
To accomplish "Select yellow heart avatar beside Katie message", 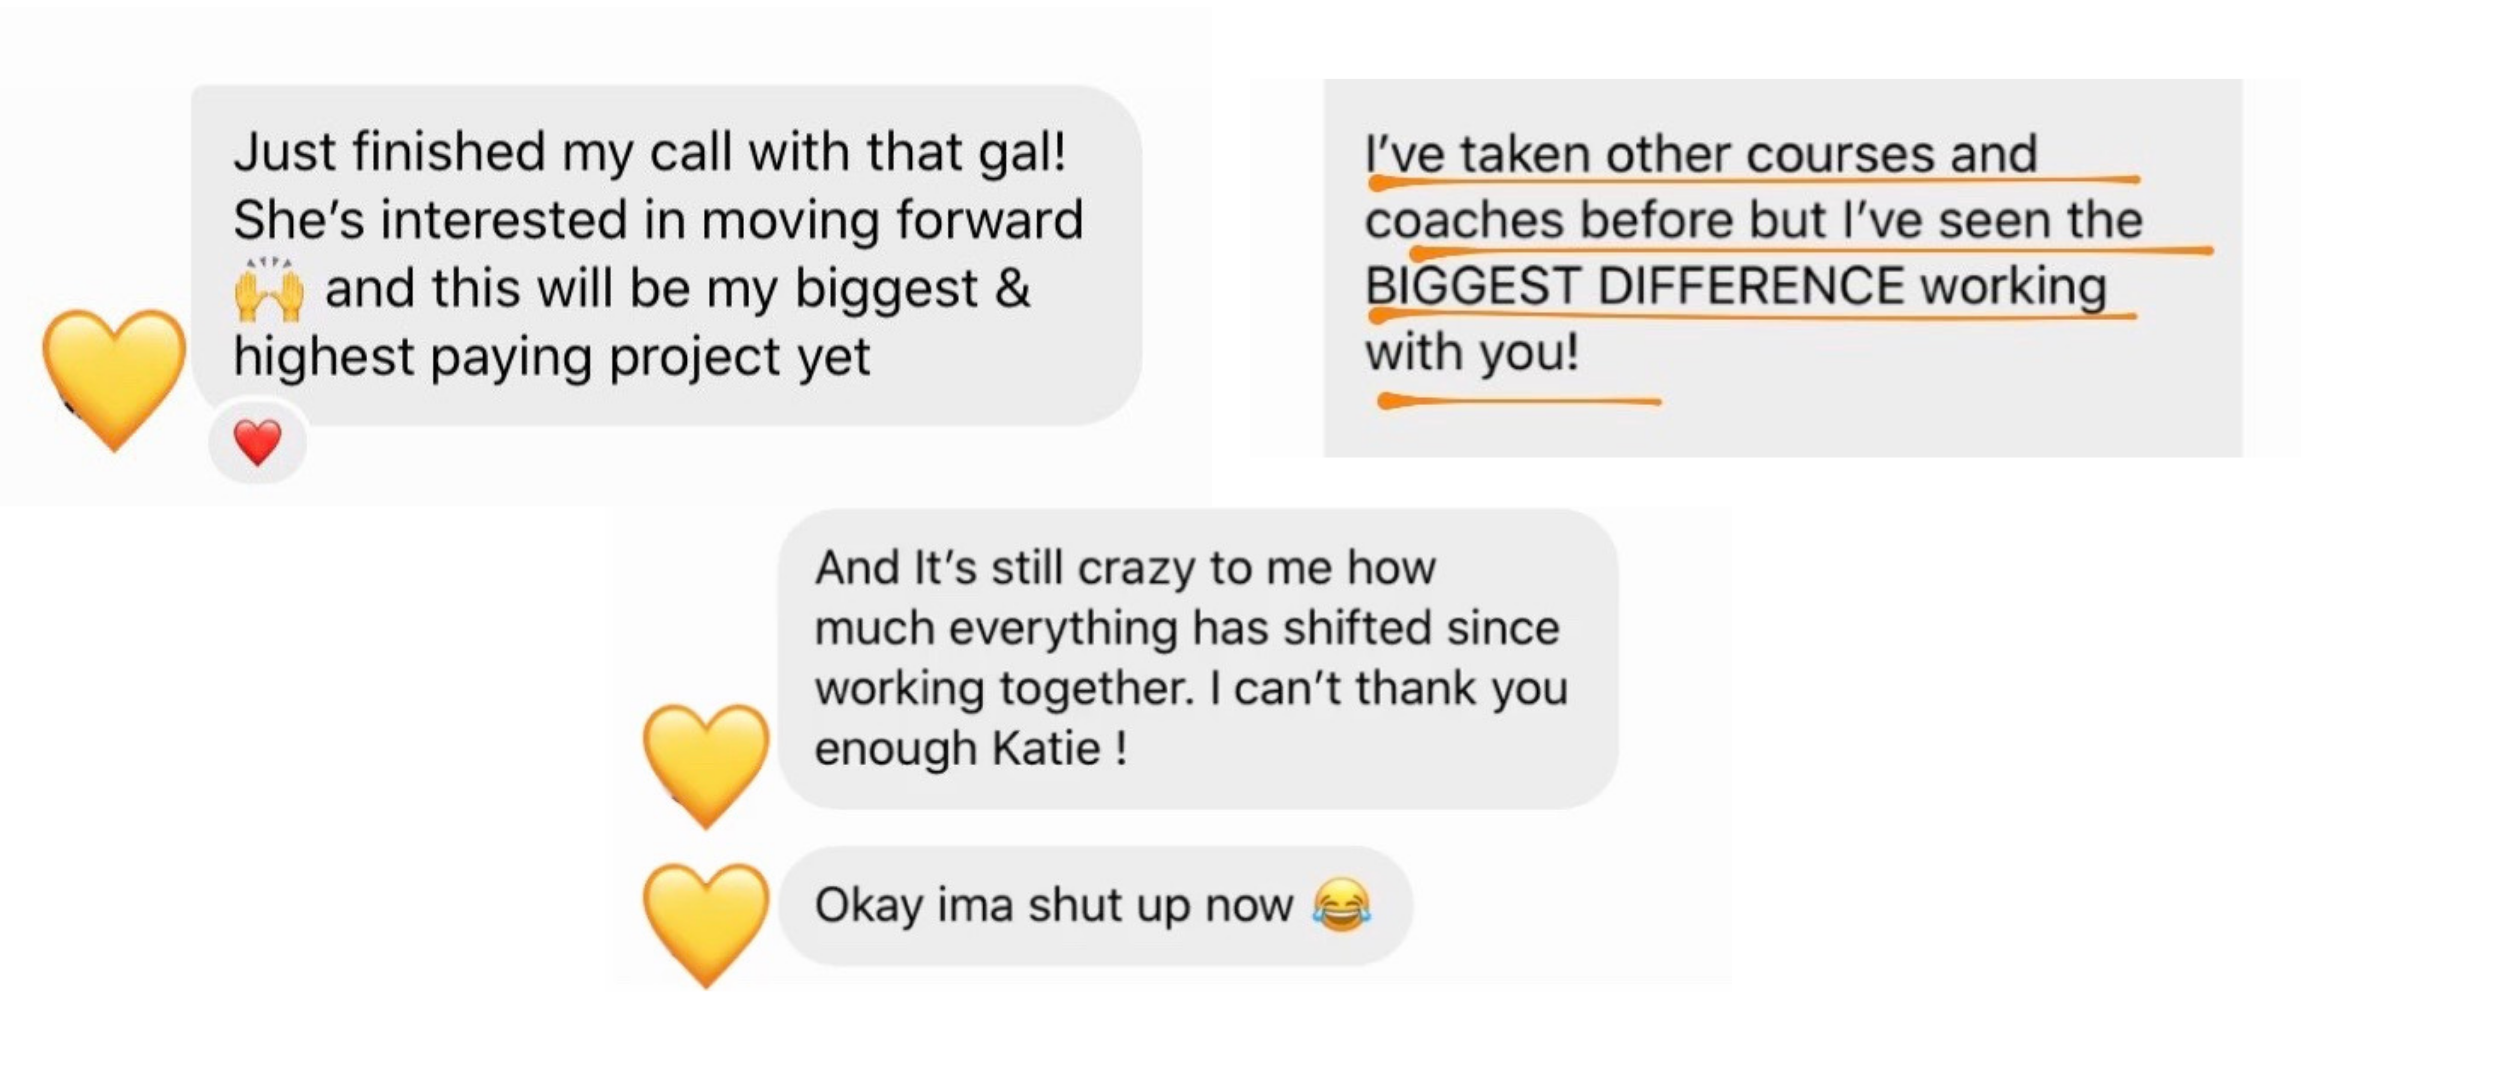I will click(706, 766).
